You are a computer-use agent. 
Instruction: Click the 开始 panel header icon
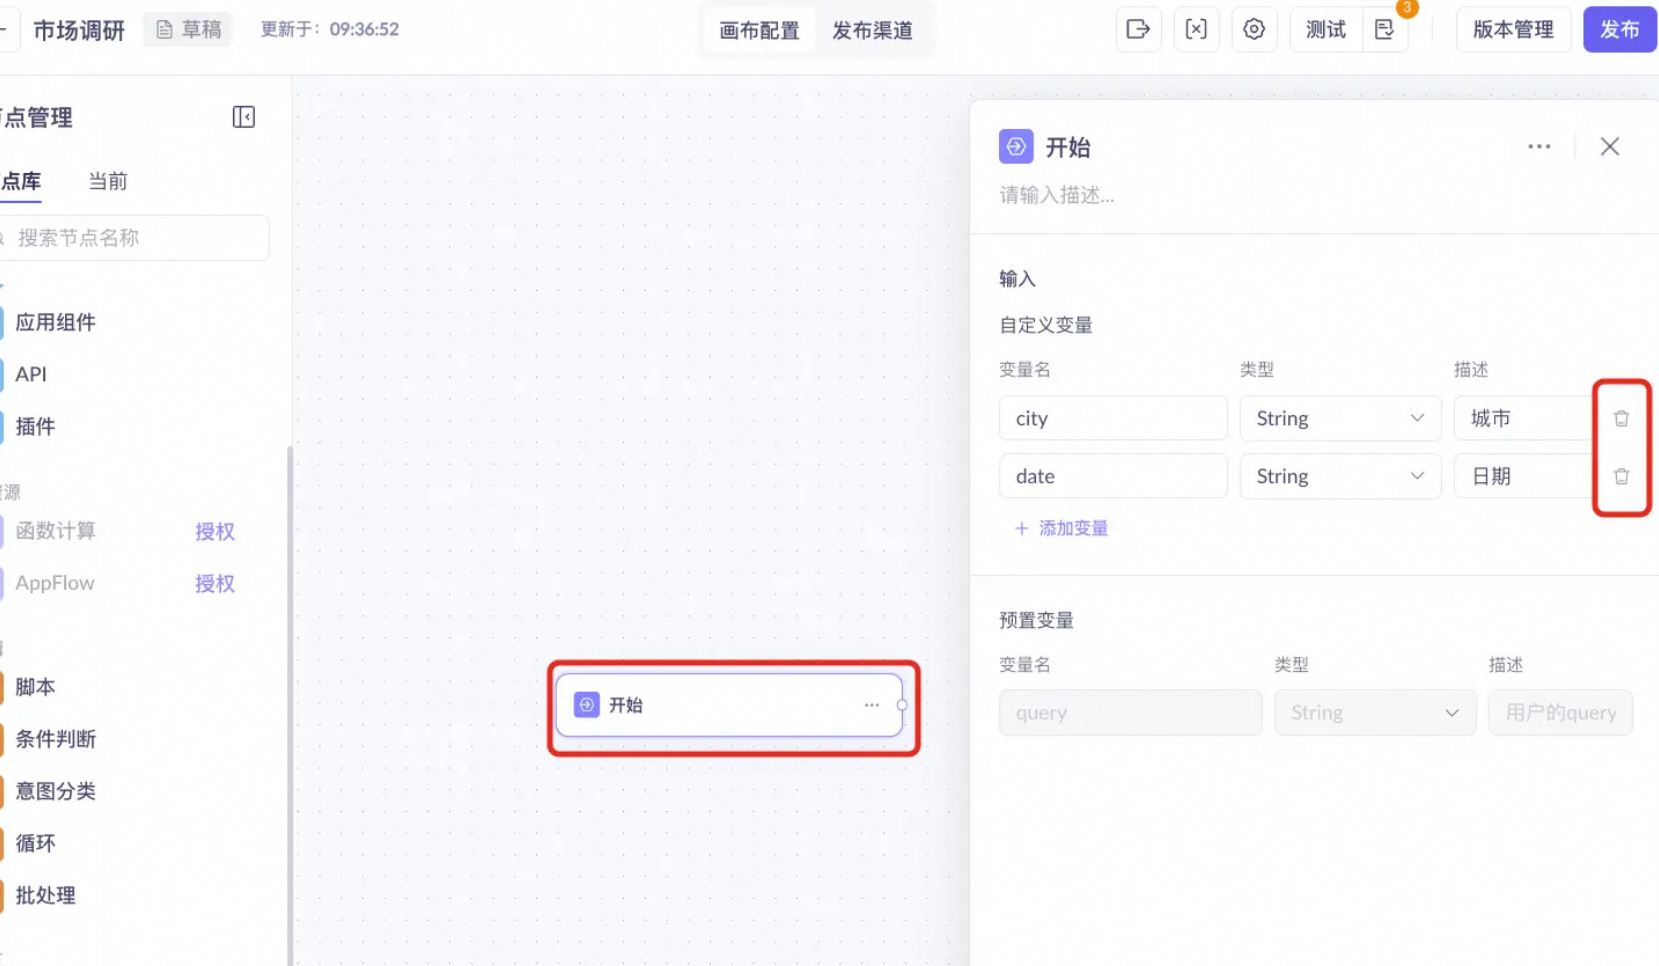coord(1016,147)
